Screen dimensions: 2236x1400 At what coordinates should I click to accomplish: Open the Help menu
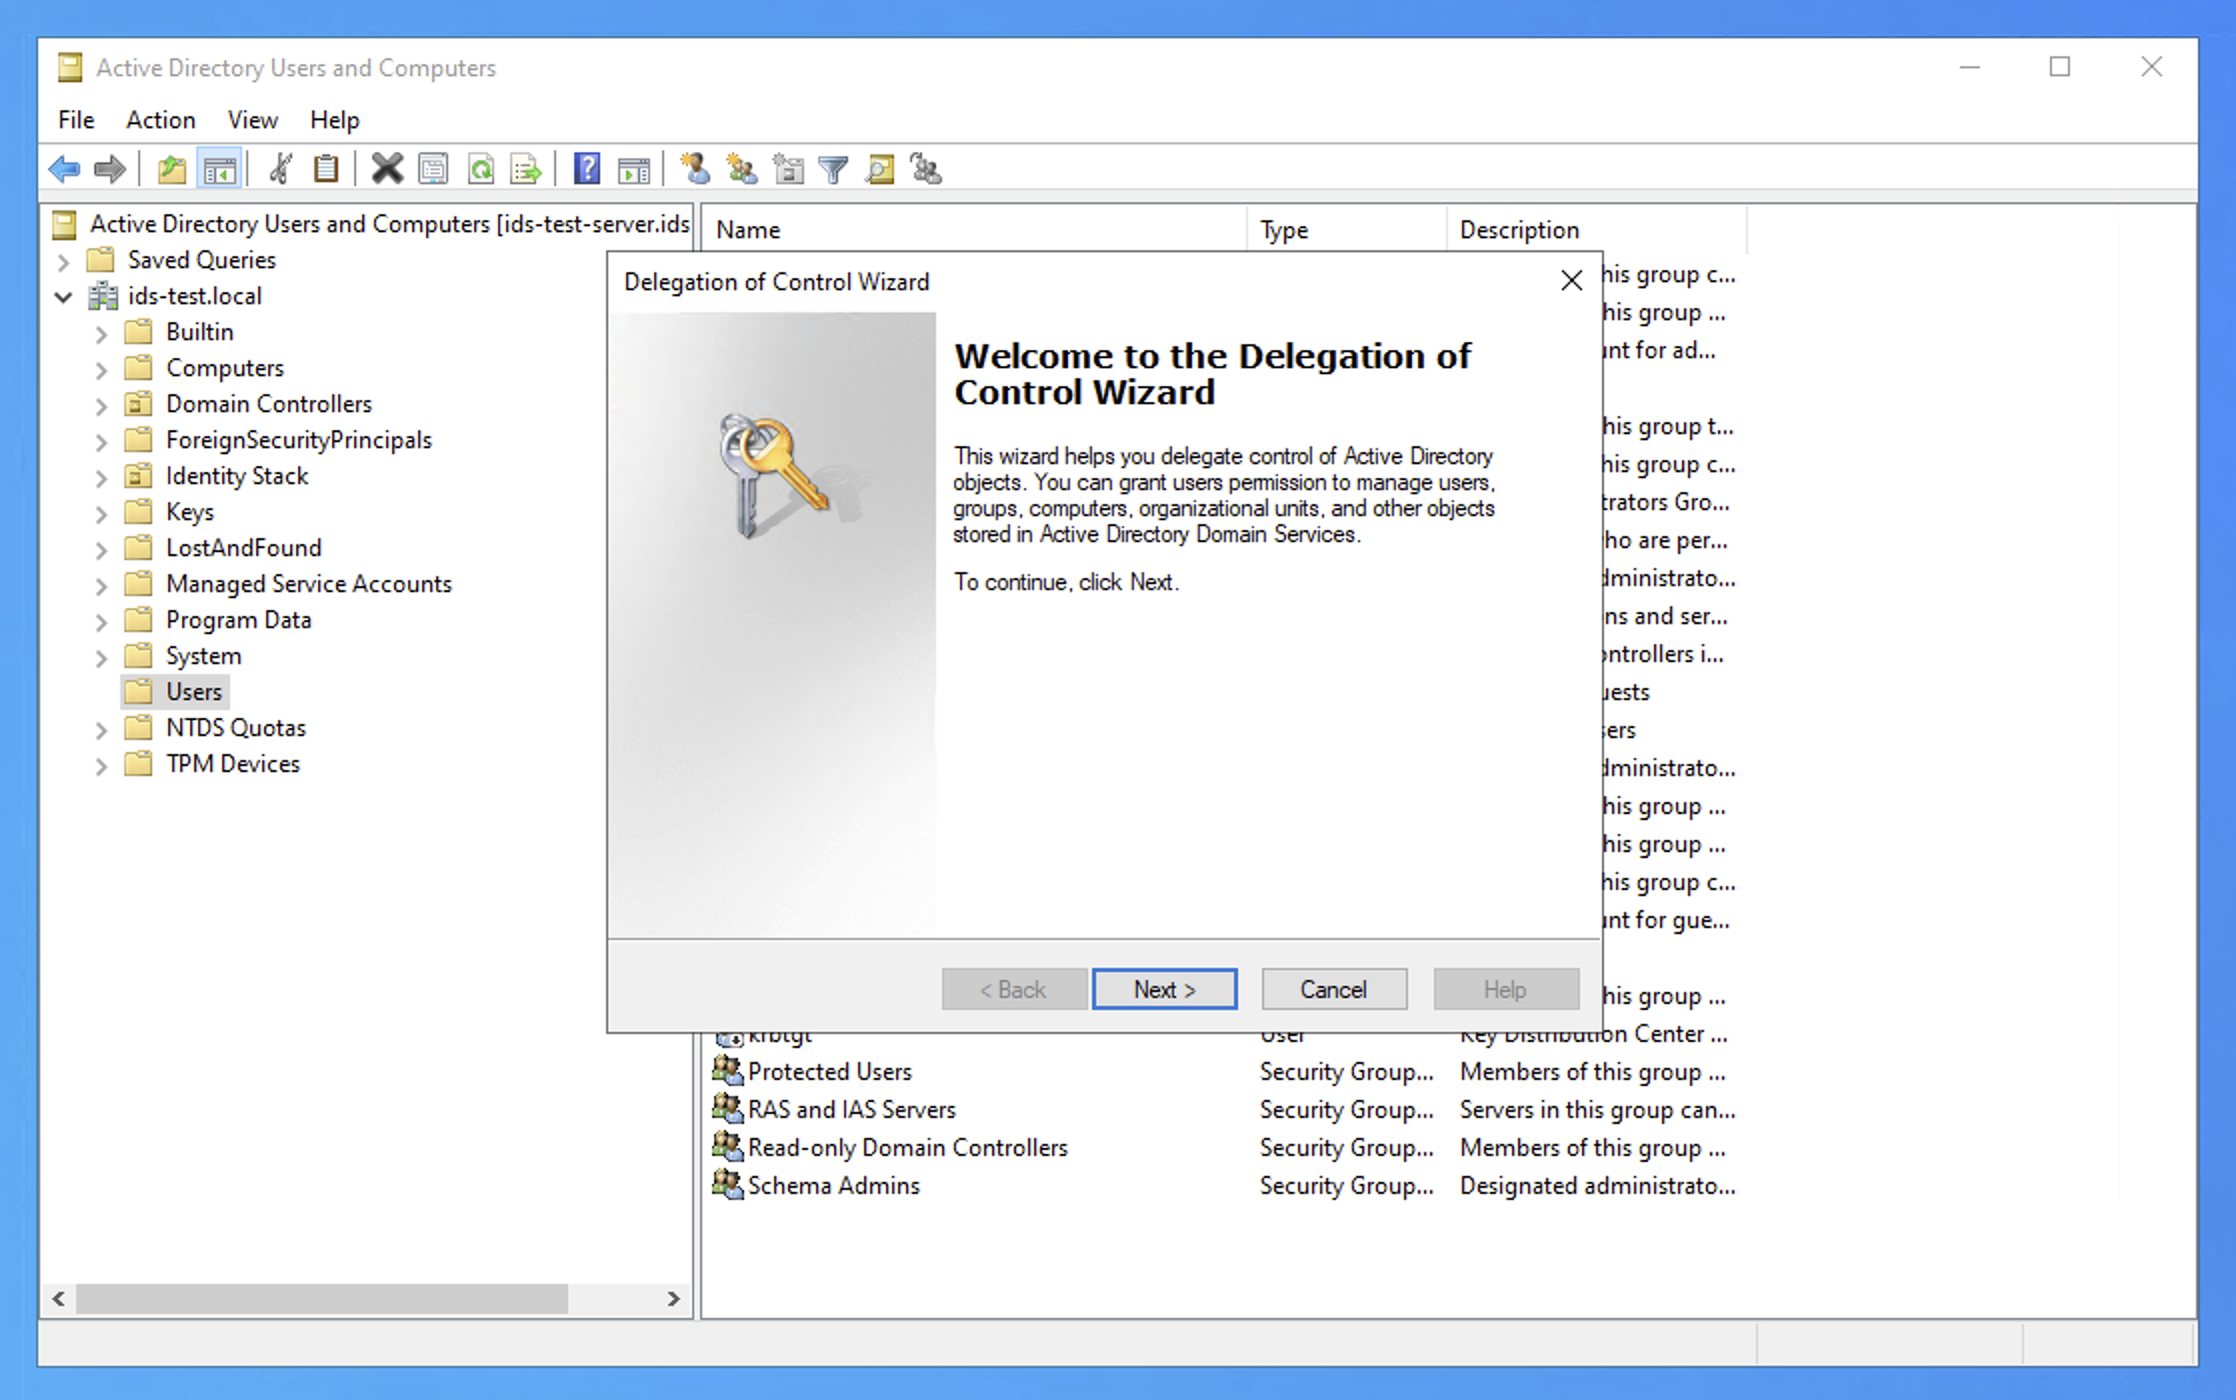coord(334,120)
